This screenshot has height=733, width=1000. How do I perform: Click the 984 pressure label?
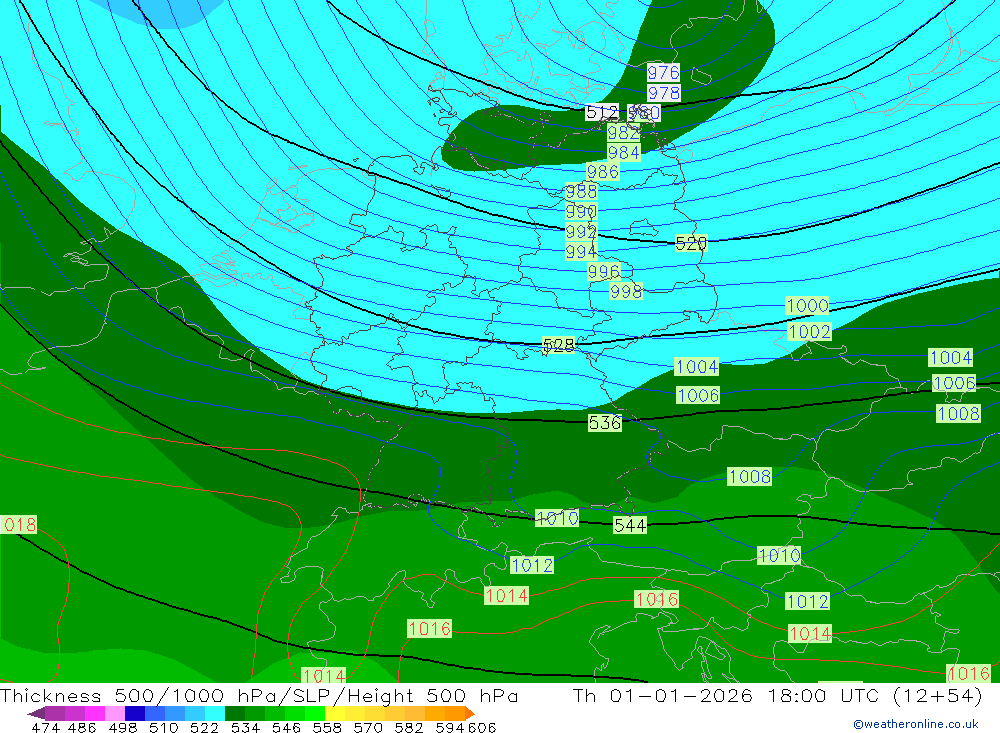[623, 153]
